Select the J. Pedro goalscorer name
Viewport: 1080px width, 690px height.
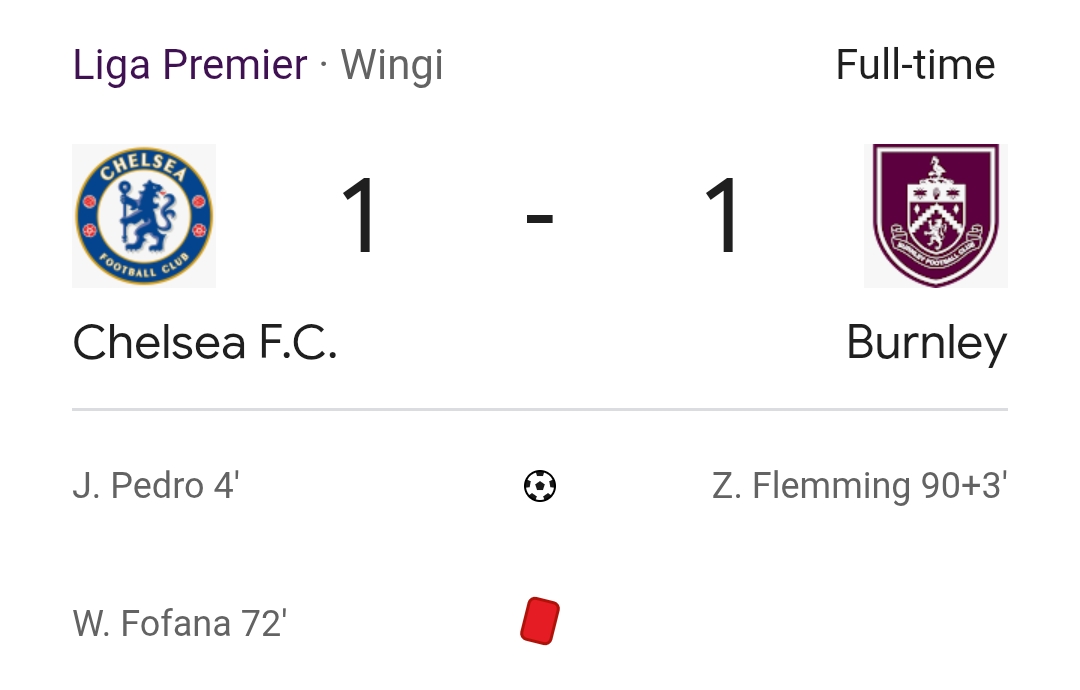138,486
